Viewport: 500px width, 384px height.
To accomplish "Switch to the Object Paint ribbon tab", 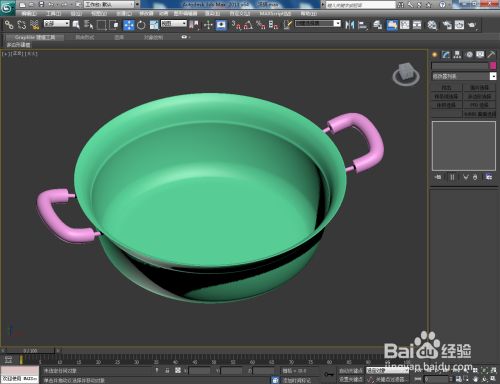I will click(x=153, y=37).
